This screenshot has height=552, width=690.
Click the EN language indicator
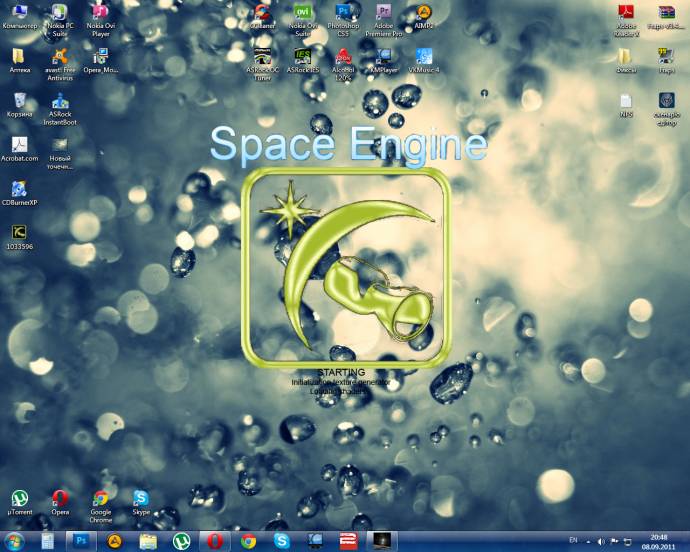[x=573, y=540]
